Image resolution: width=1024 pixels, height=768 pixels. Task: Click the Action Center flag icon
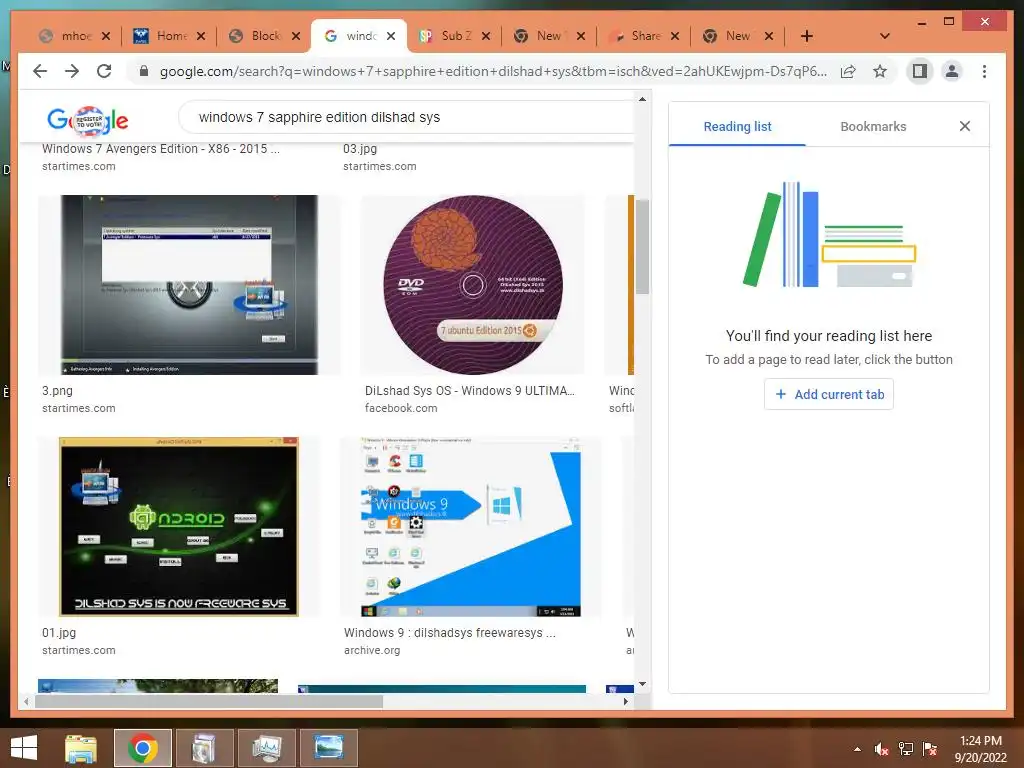930,749
